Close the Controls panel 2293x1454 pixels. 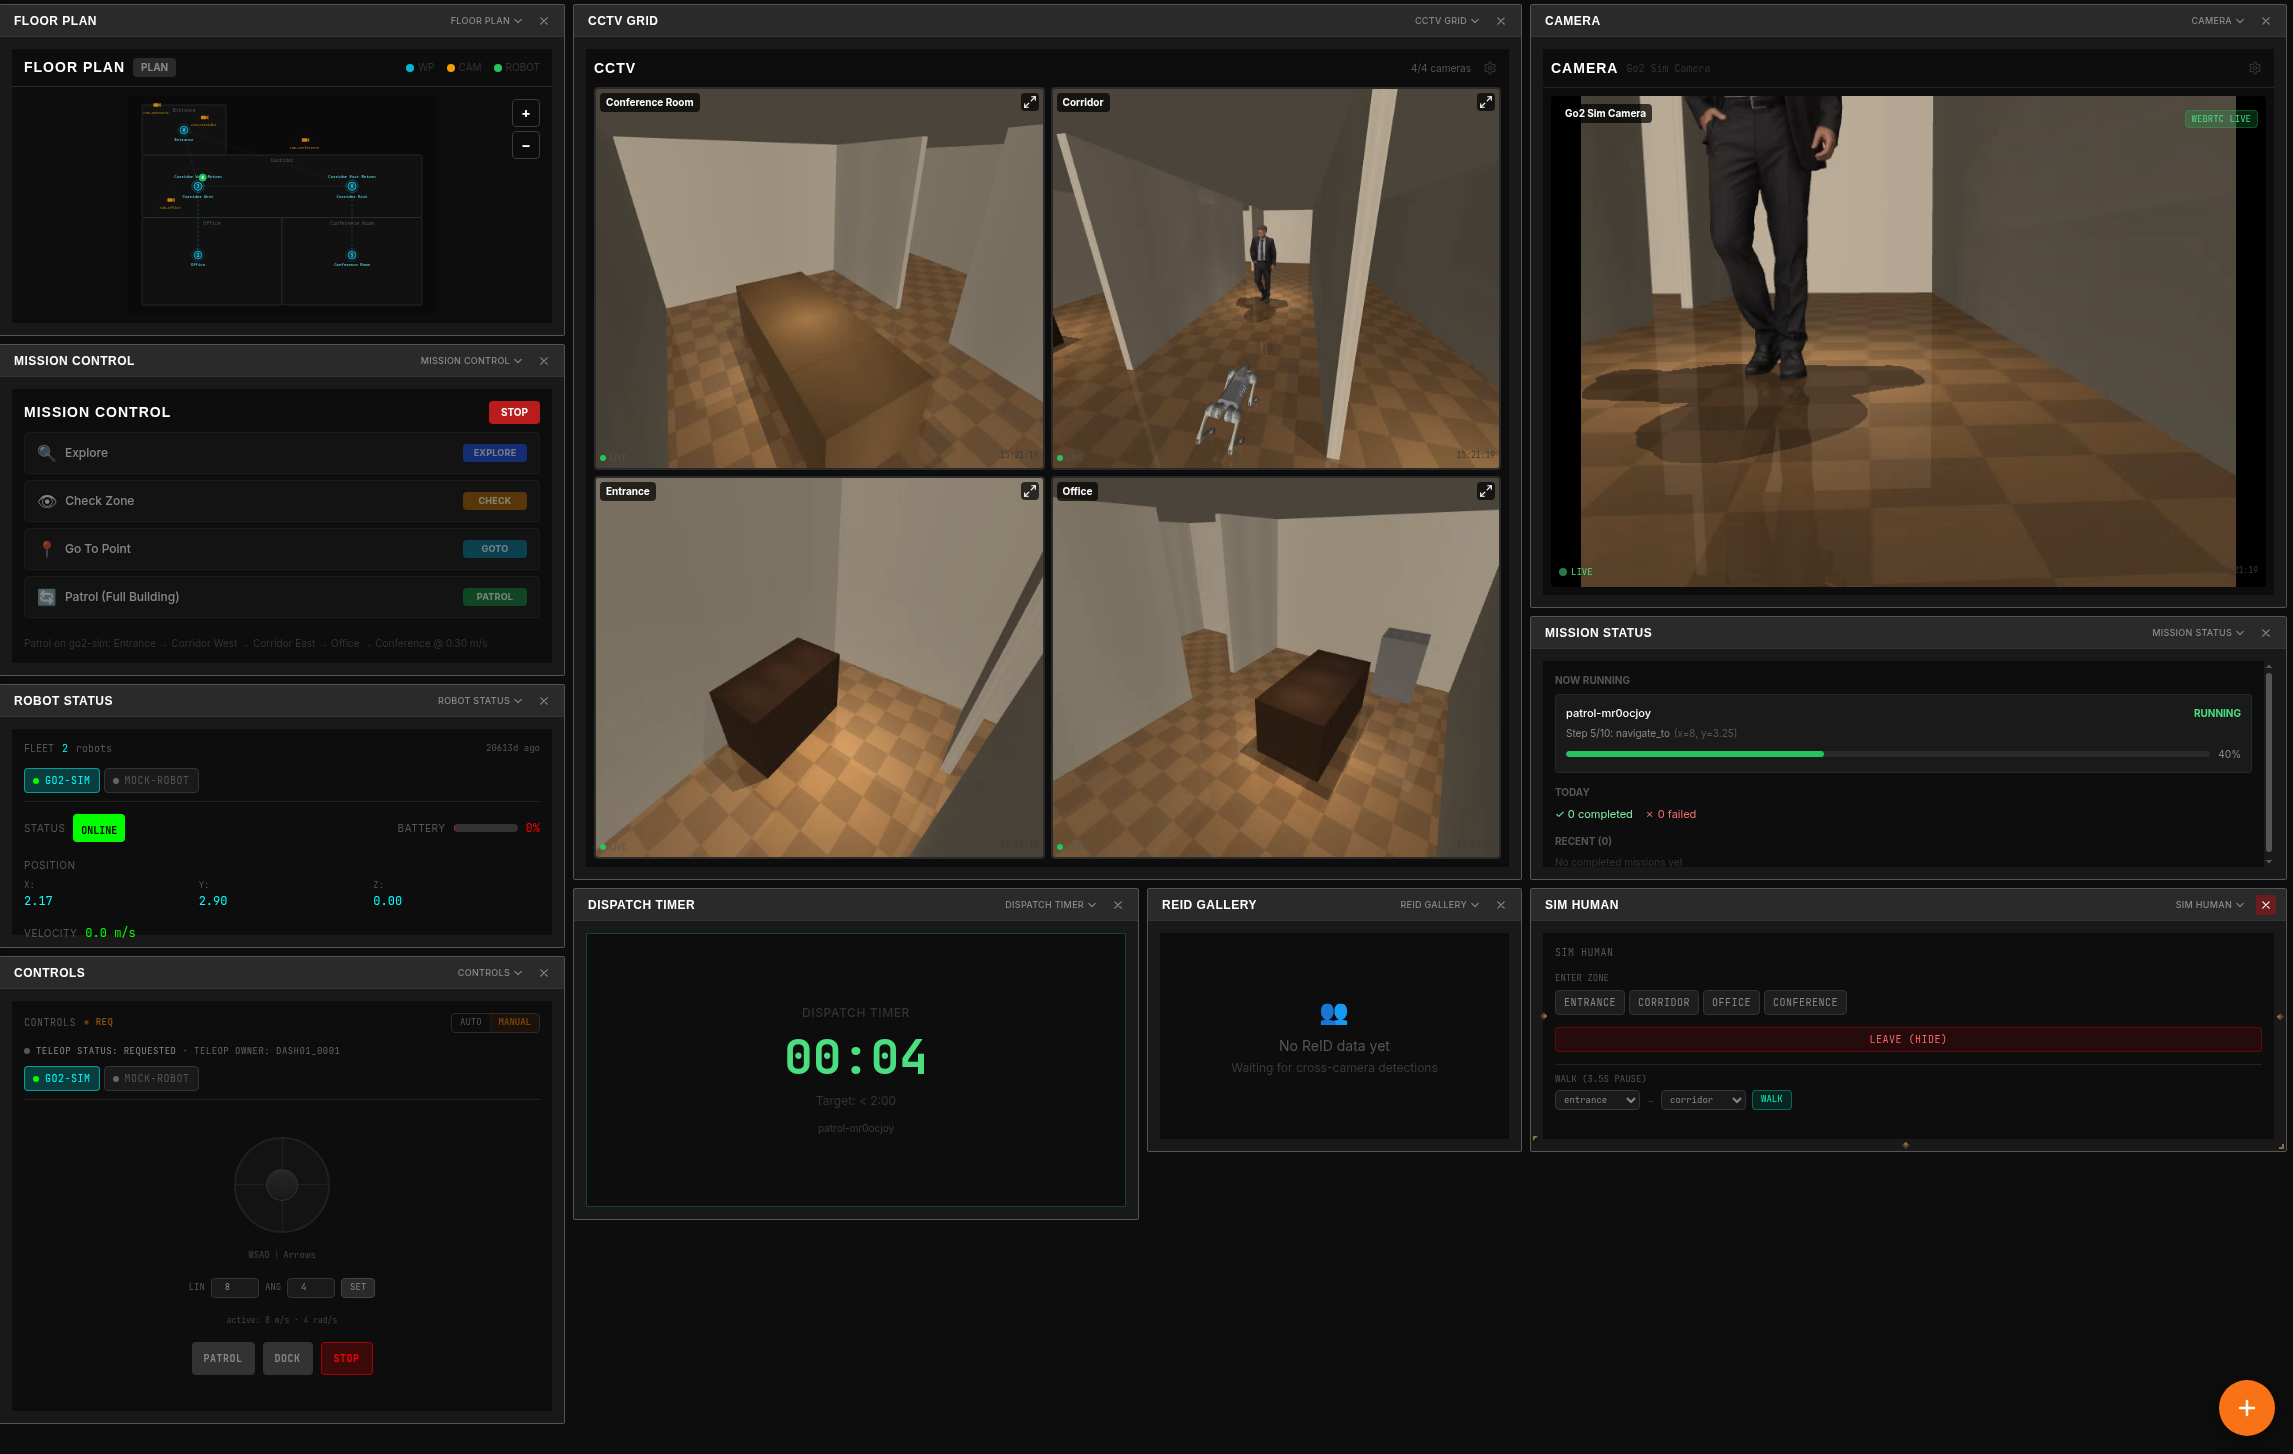coord(544,973)
